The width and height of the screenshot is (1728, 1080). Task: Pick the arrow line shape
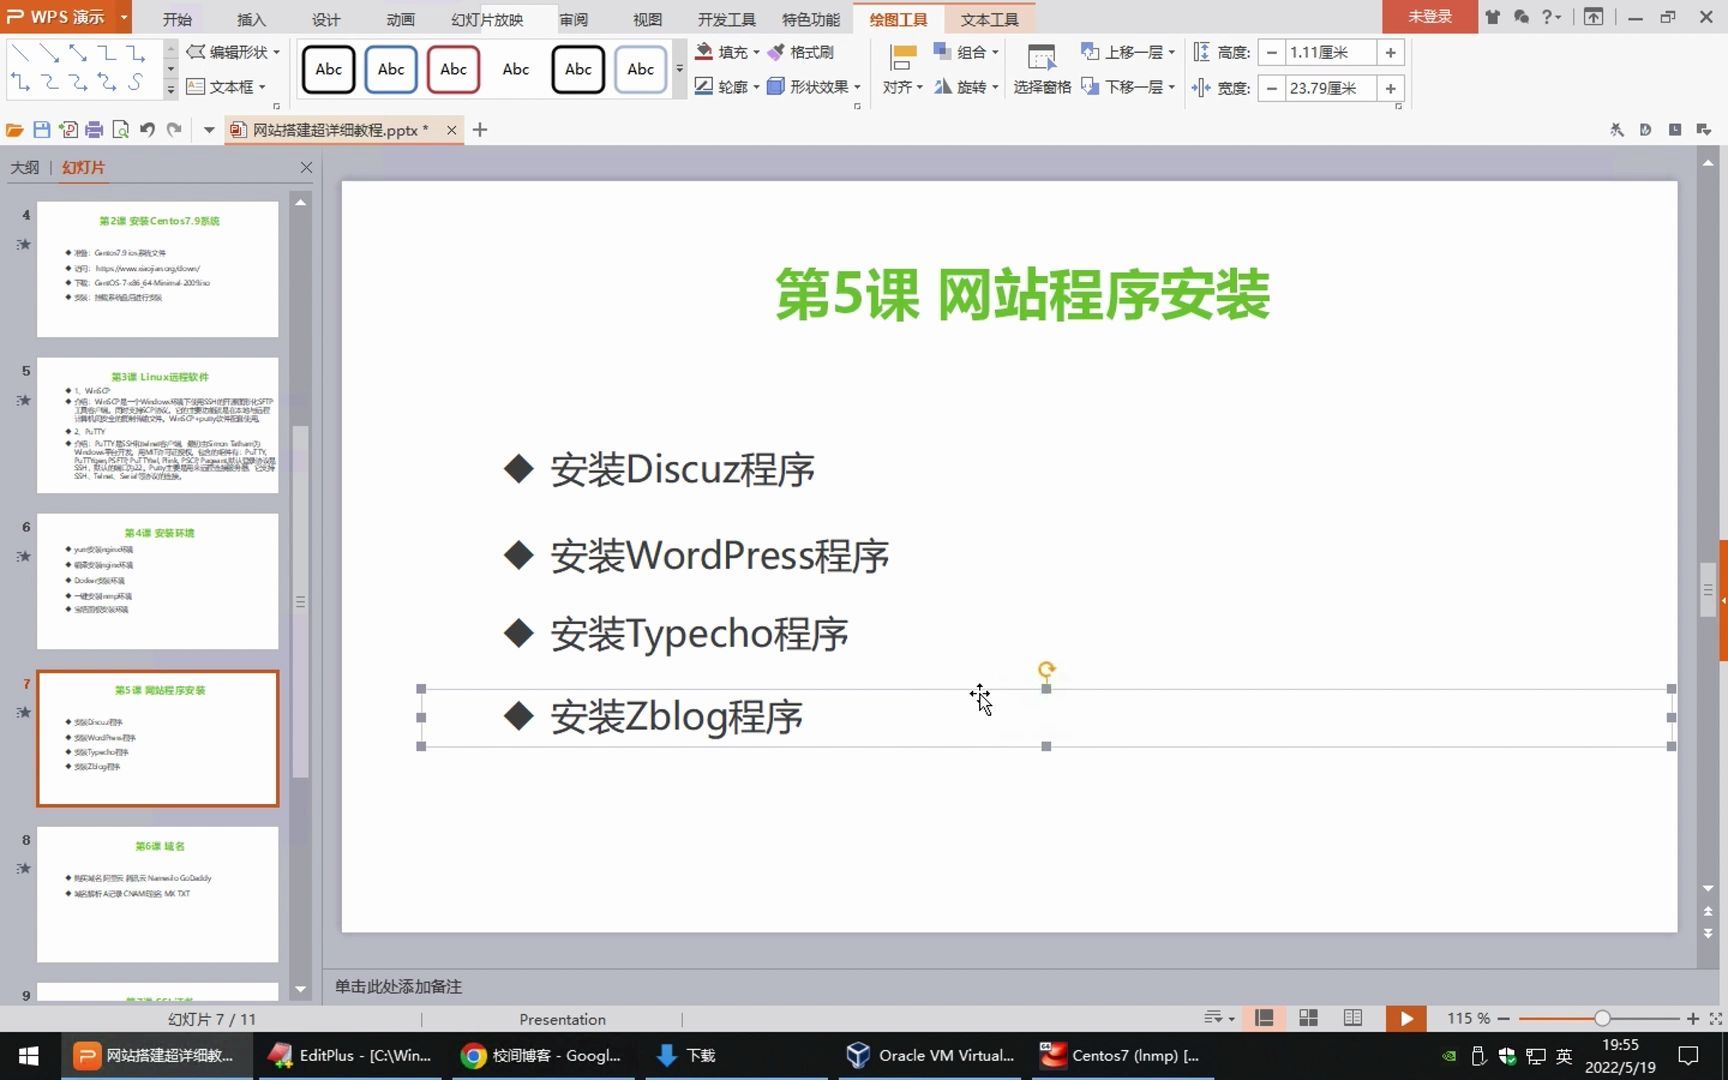point(49,52)
